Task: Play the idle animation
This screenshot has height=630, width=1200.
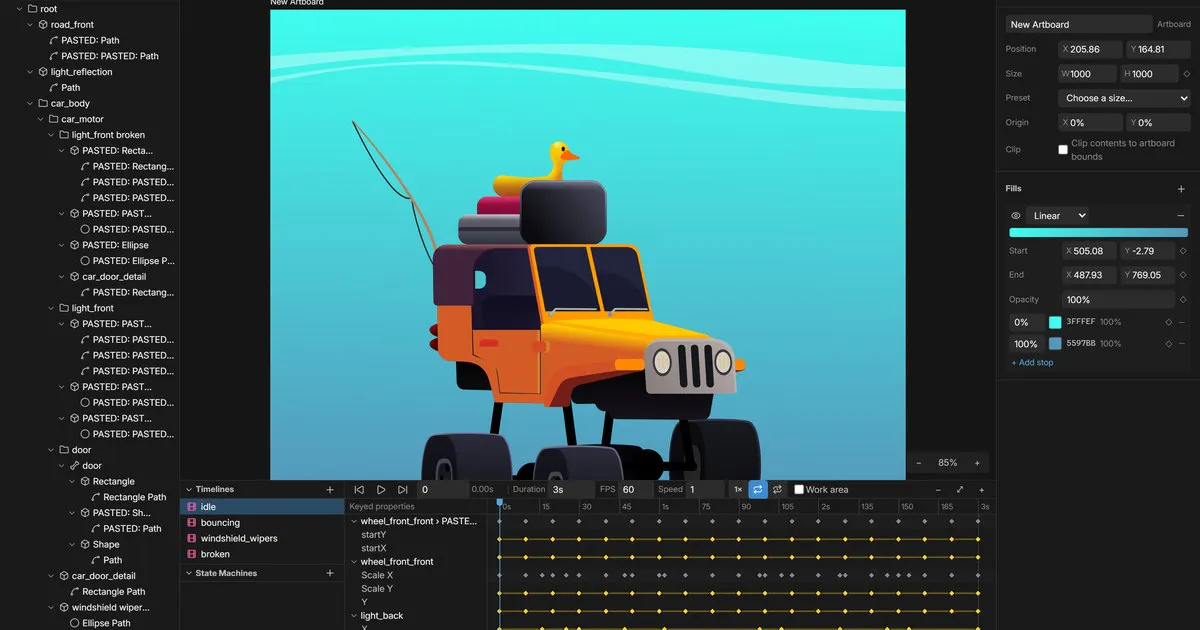Action: (x=381, y=490)
